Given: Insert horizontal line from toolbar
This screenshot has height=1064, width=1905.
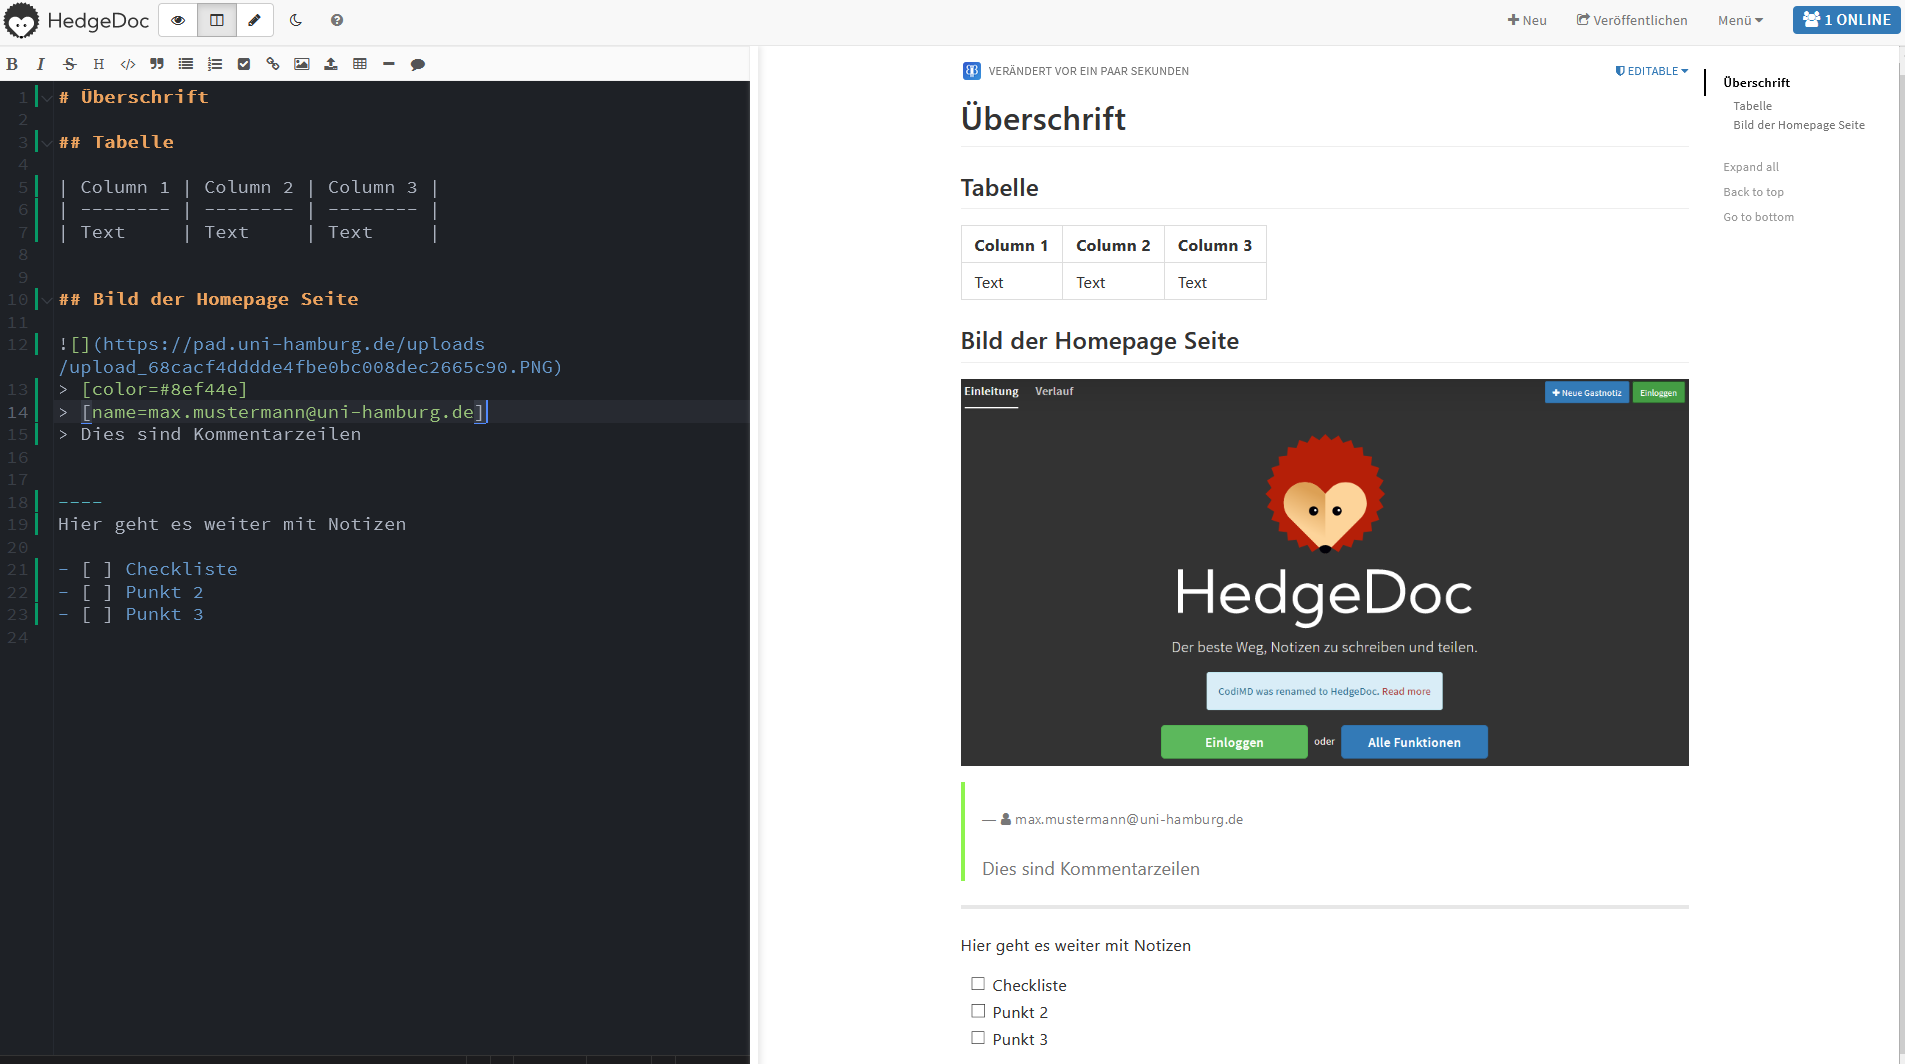Looking at the screenshot, I should (389, 64).
